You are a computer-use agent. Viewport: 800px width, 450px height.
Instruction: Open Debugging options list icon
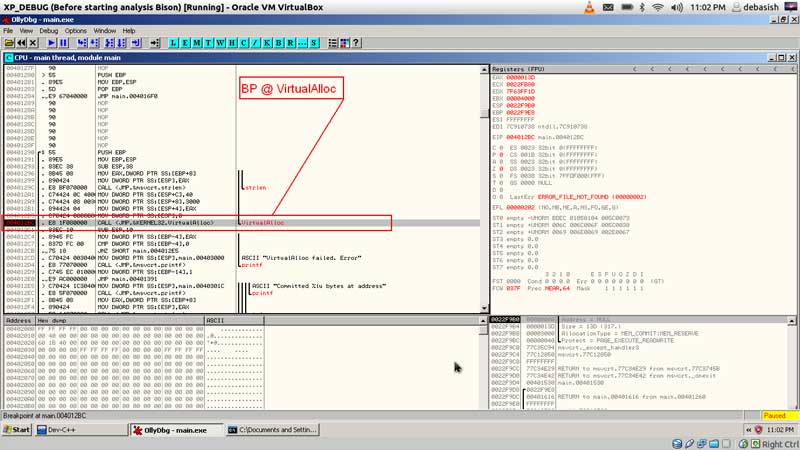pos(333,43)
